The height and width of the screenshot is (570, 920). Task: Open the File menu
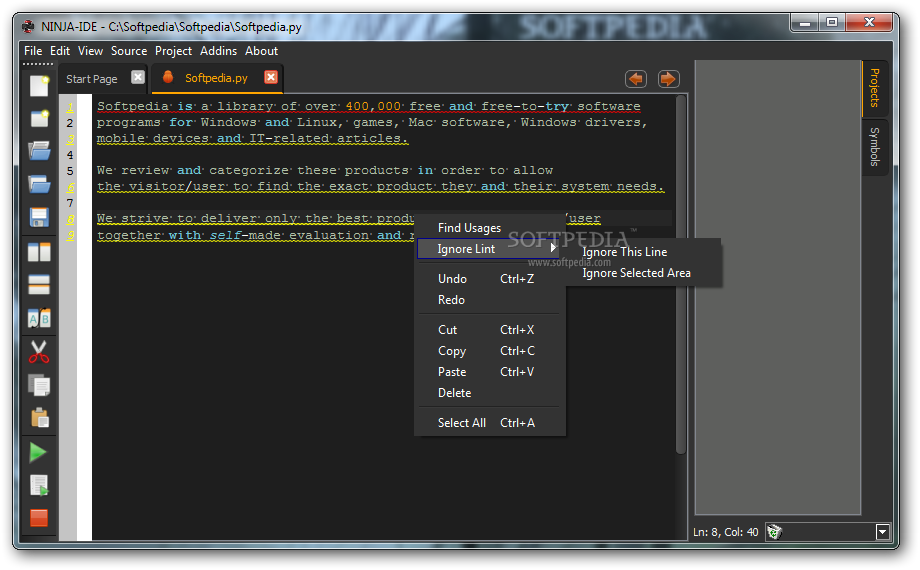(33, 51)
